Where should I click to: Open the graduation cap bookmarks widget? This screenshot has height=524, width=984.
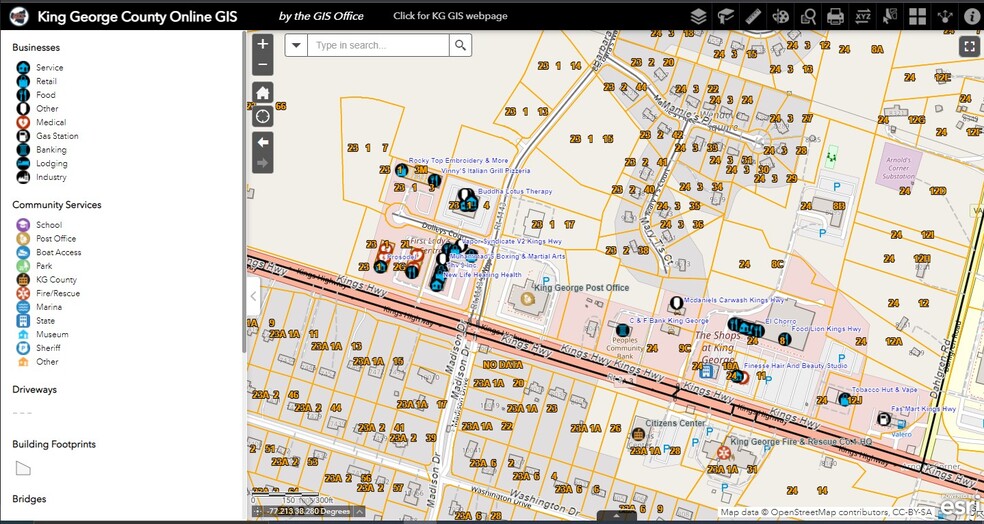[x=725, y=16]
